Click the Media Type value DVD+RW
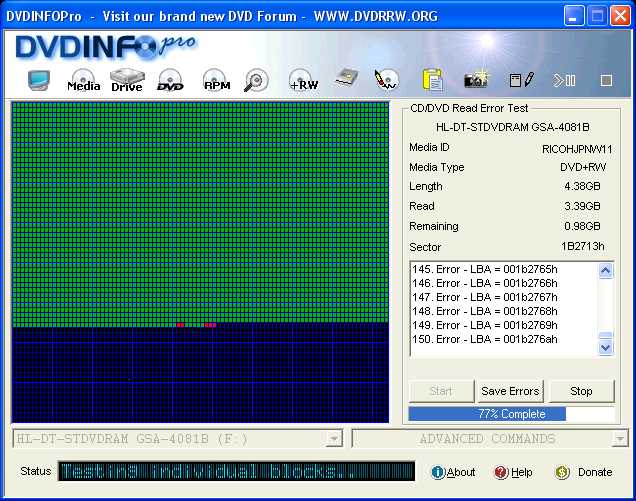 [583, 167]
